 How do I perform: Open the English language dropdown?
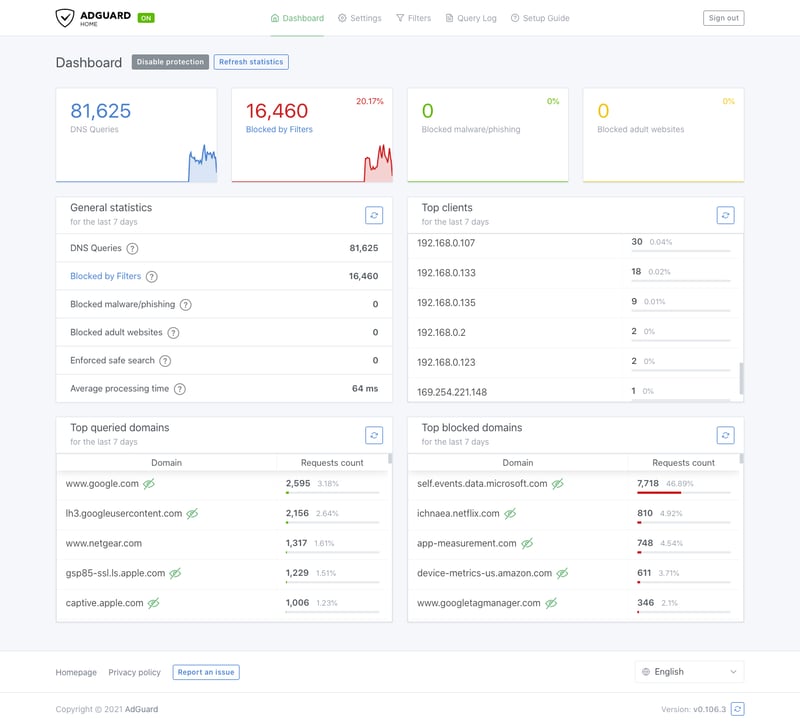coord(689,672)
